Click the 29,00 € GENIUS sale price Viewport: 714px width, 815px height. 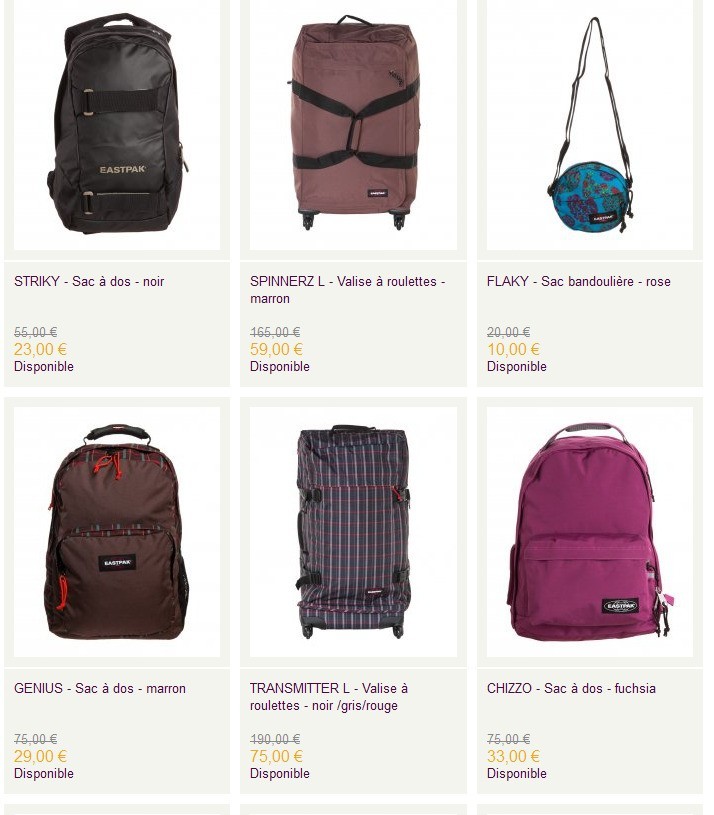tap(41, 756)
